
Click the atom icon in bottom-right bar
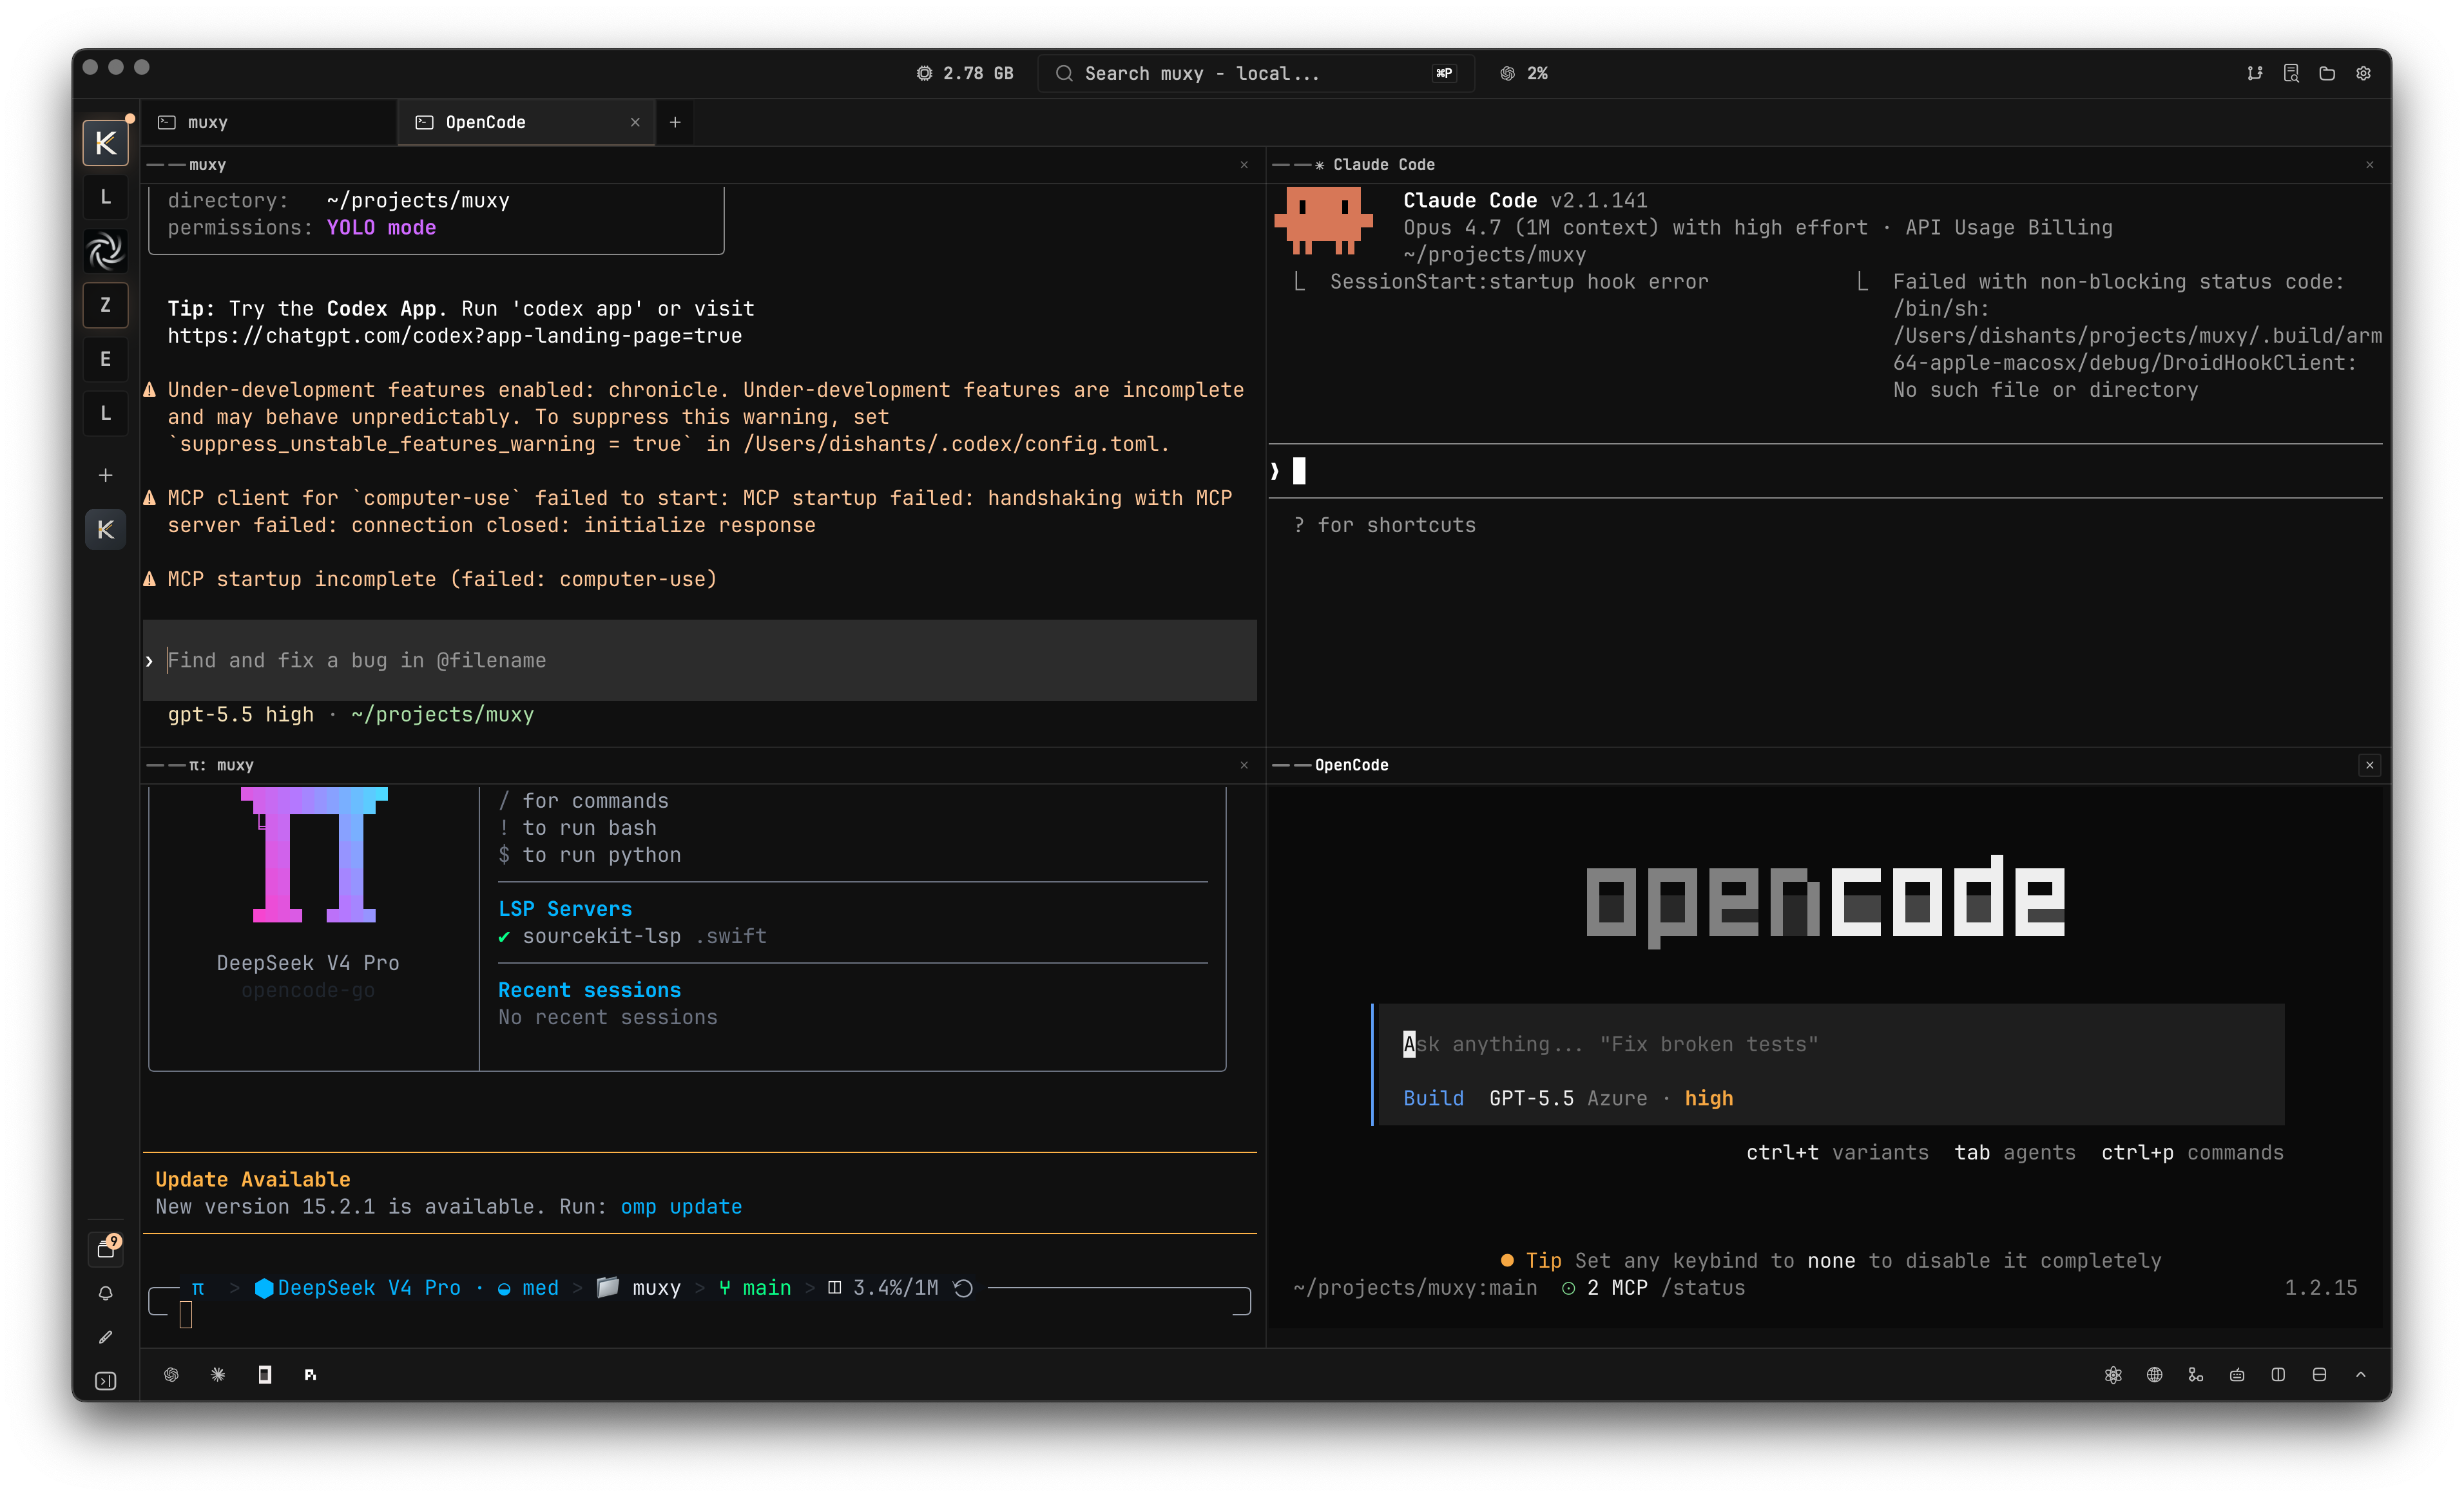point(2113,1375)
